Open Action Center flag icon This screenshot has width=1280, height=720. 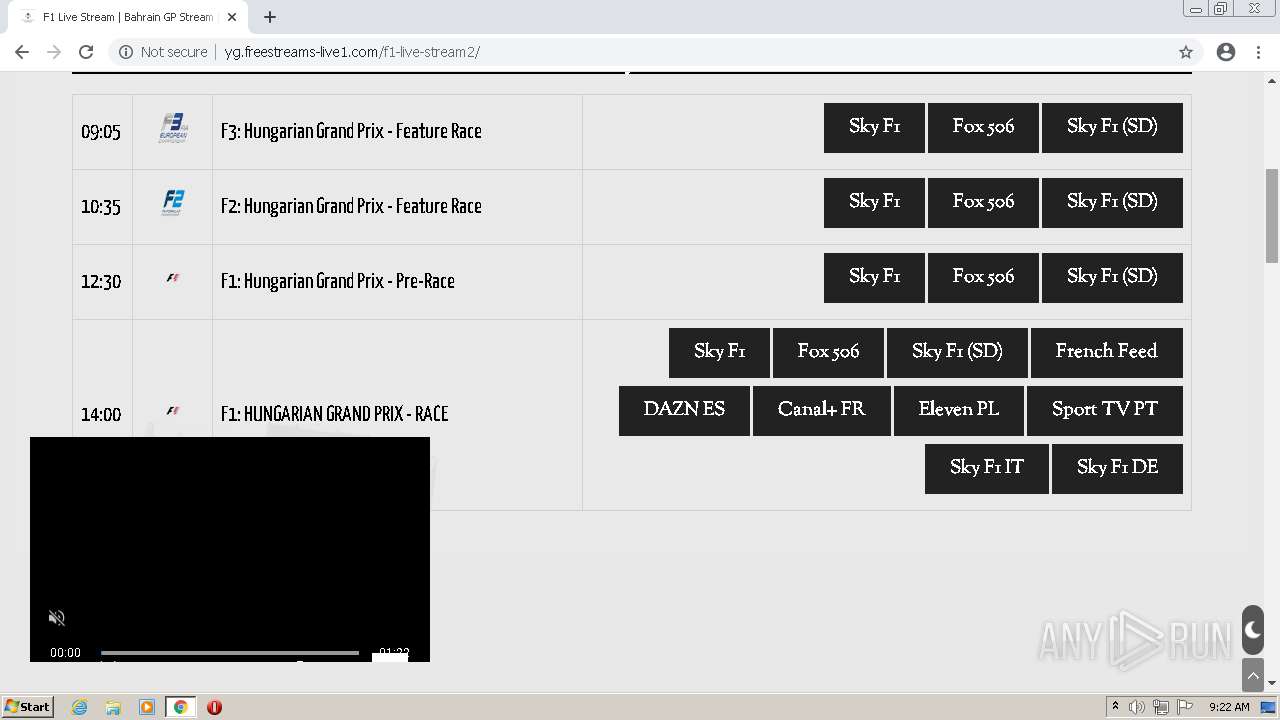tap(1185, 707)
